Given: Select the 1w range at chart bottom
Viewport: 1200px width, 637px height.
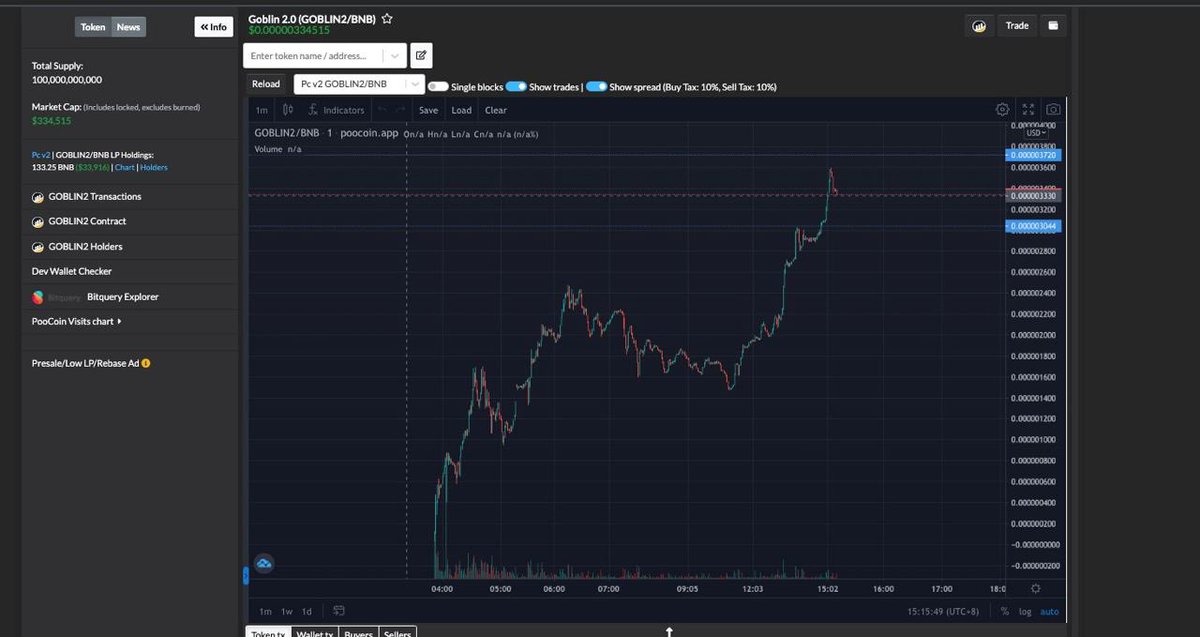Looking at the screenshot, I should (286, 611).
